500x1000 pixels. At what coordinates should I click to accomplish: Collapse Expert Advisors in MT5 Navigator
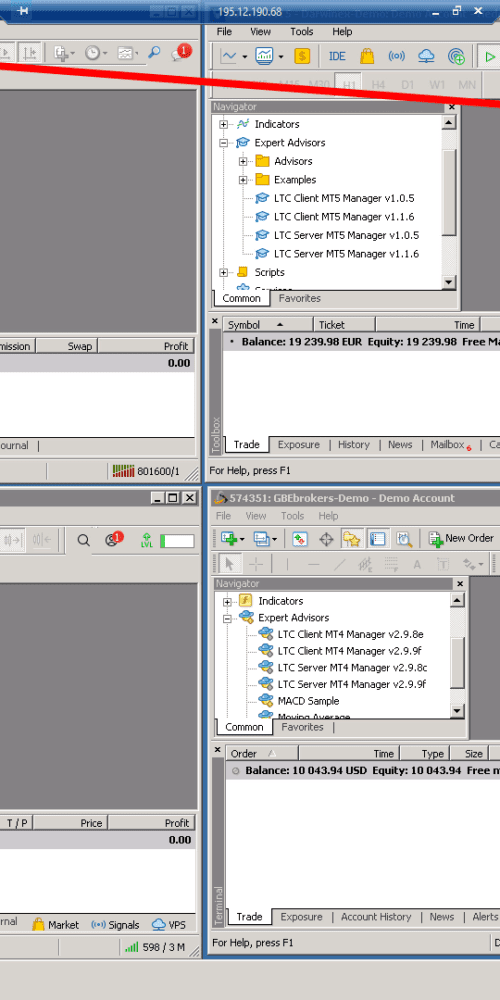point(223,143)
